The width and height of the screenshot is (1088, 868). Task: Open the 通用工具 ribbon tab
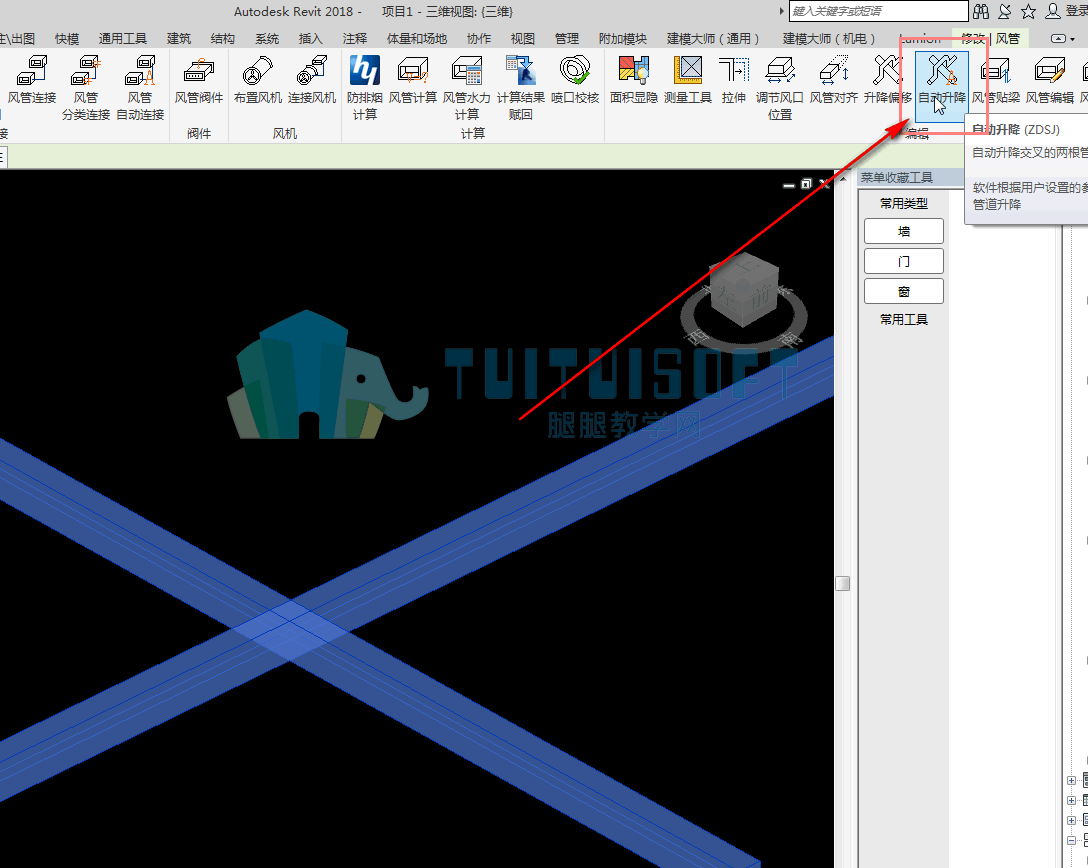point(123,39)
